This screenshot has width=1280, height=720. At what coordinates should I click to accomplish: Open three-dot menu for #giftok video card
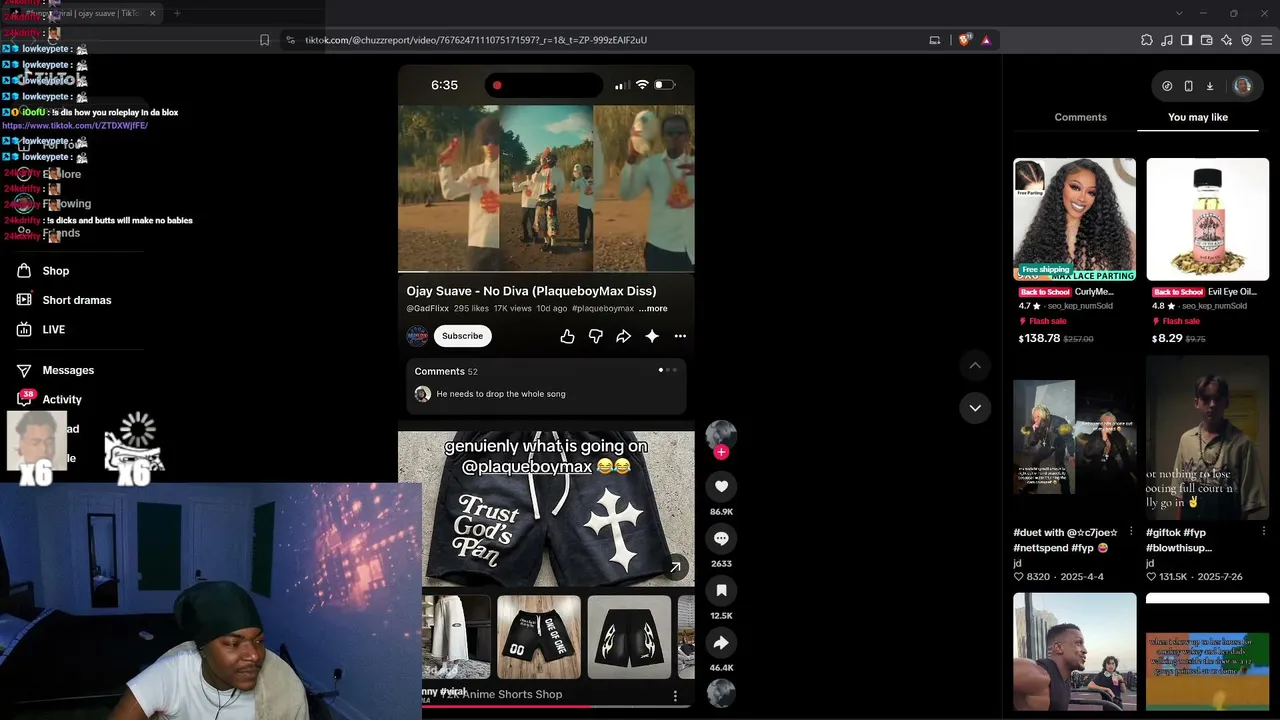tap(1264, 532)
